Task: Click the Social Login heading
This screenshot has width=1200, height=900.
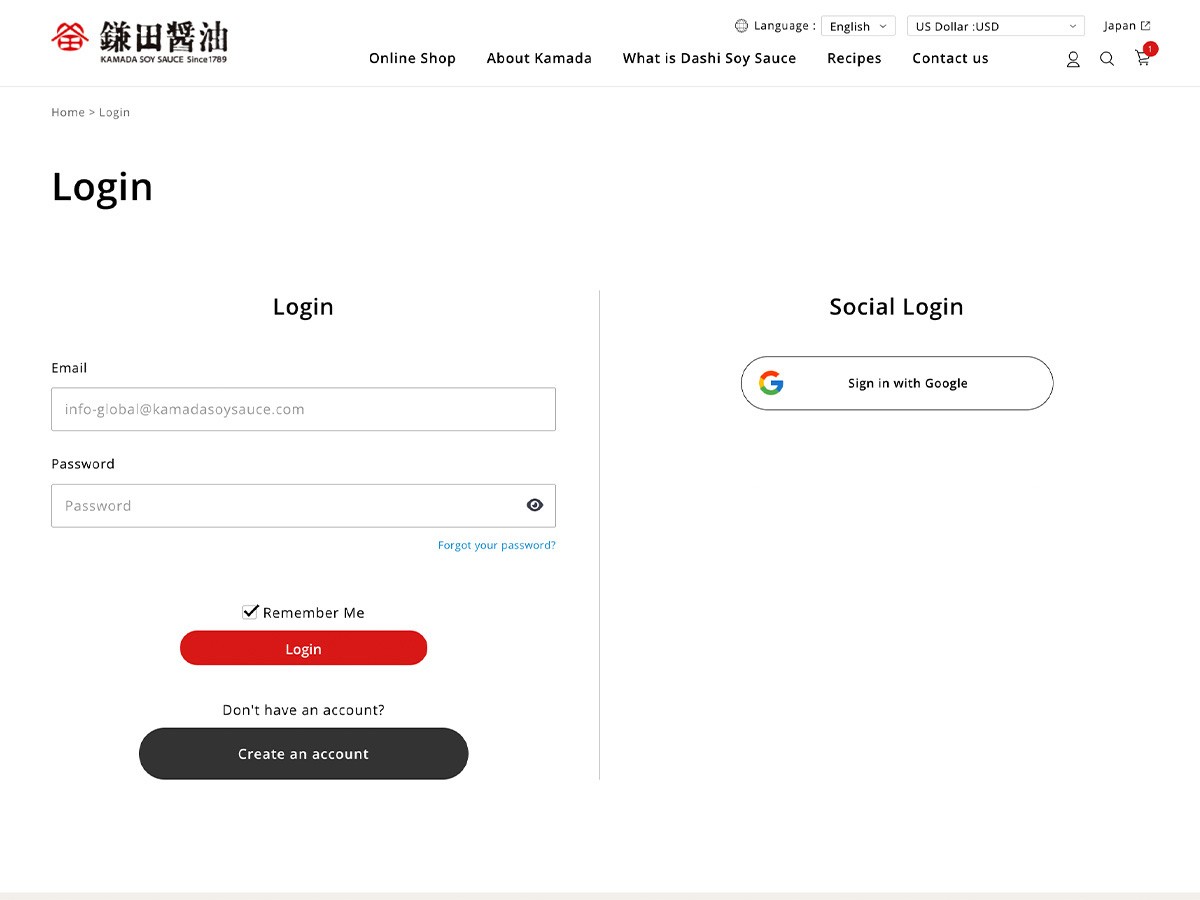Action: coord(896,307)
